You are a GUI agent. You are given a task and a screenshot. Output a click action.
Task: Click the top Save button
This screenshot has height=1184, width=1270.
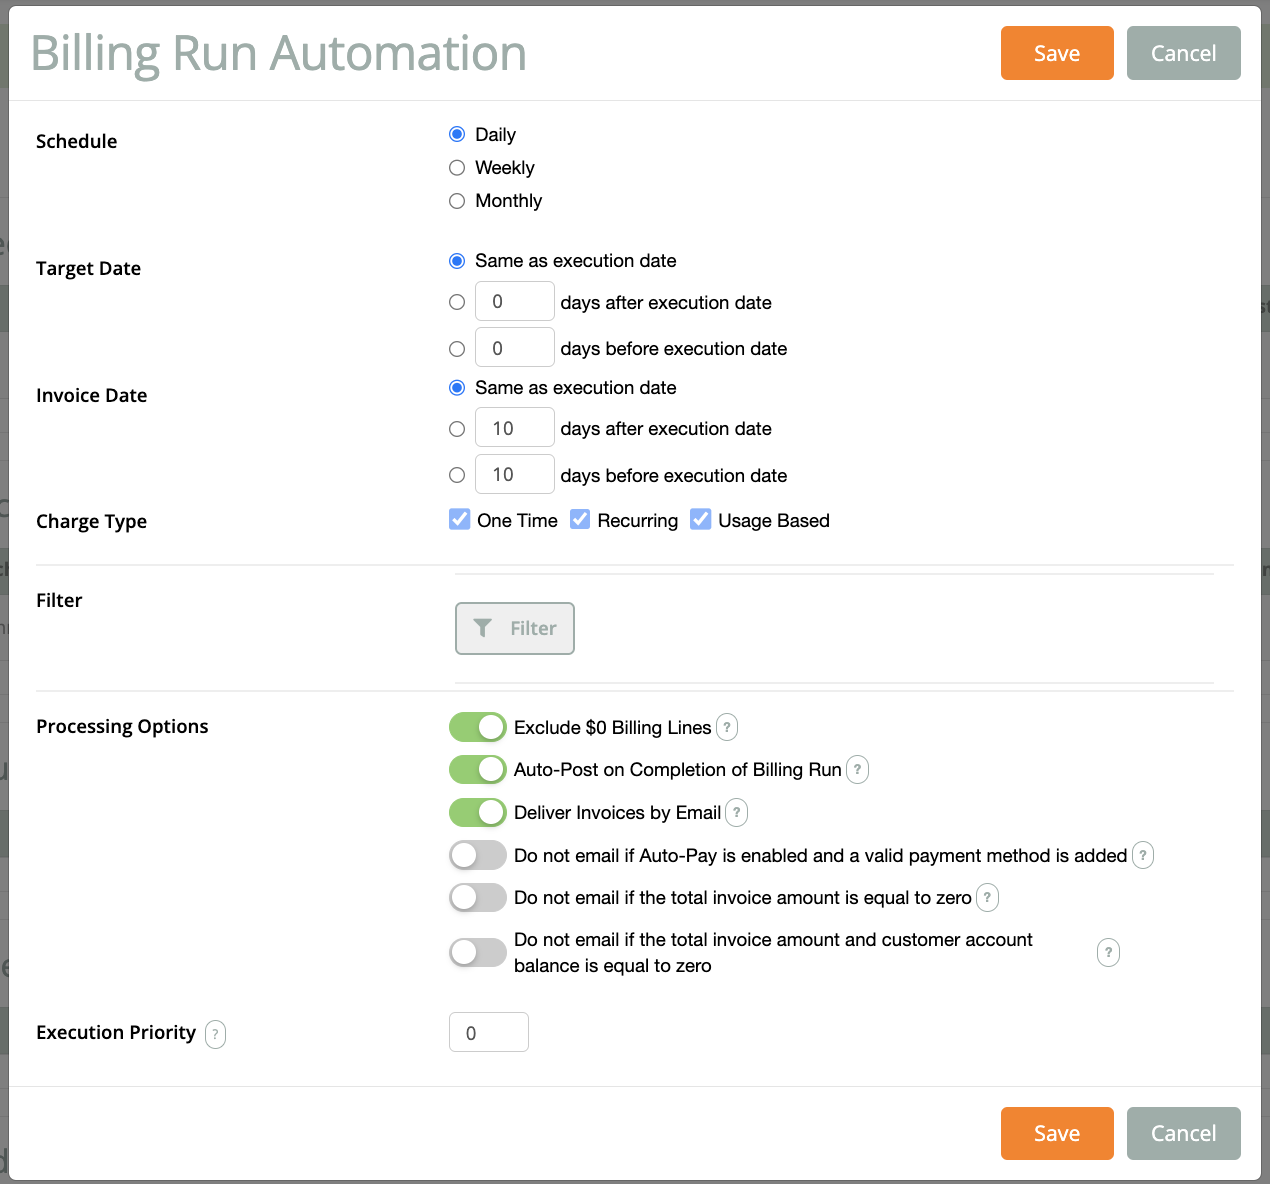tap(1057, 53)
